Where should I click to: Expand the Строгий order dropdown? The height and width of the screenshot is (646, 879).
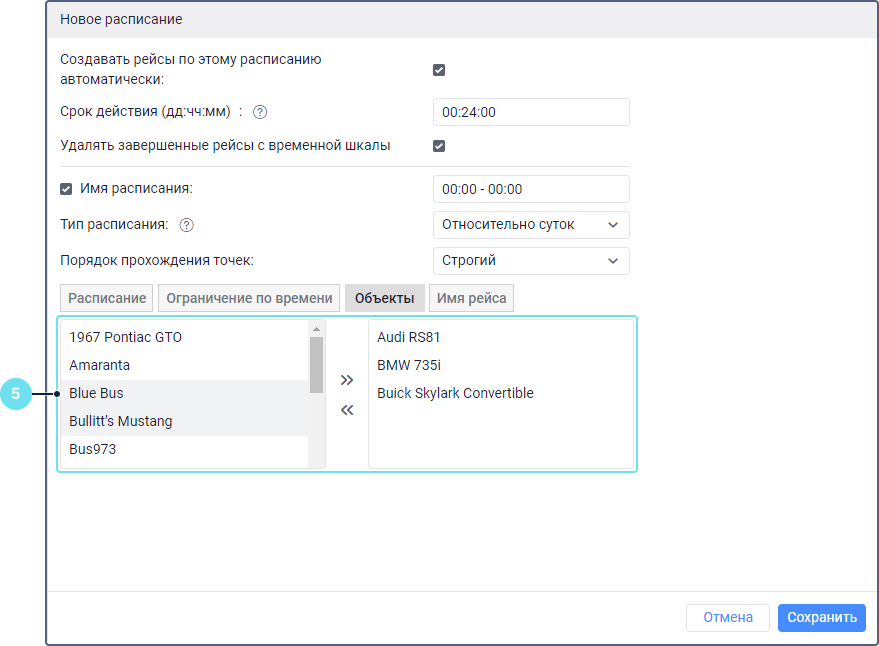[x=531, y=261]
